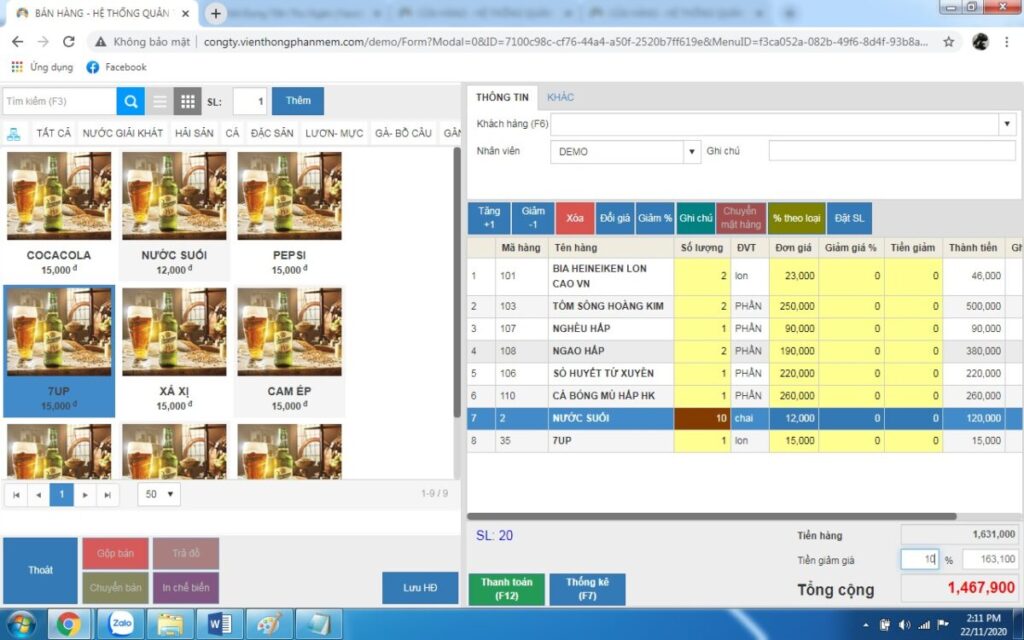Click the browser address bar URL
The width and height of the screenshot is (1024, 640).
coord(566,42)
